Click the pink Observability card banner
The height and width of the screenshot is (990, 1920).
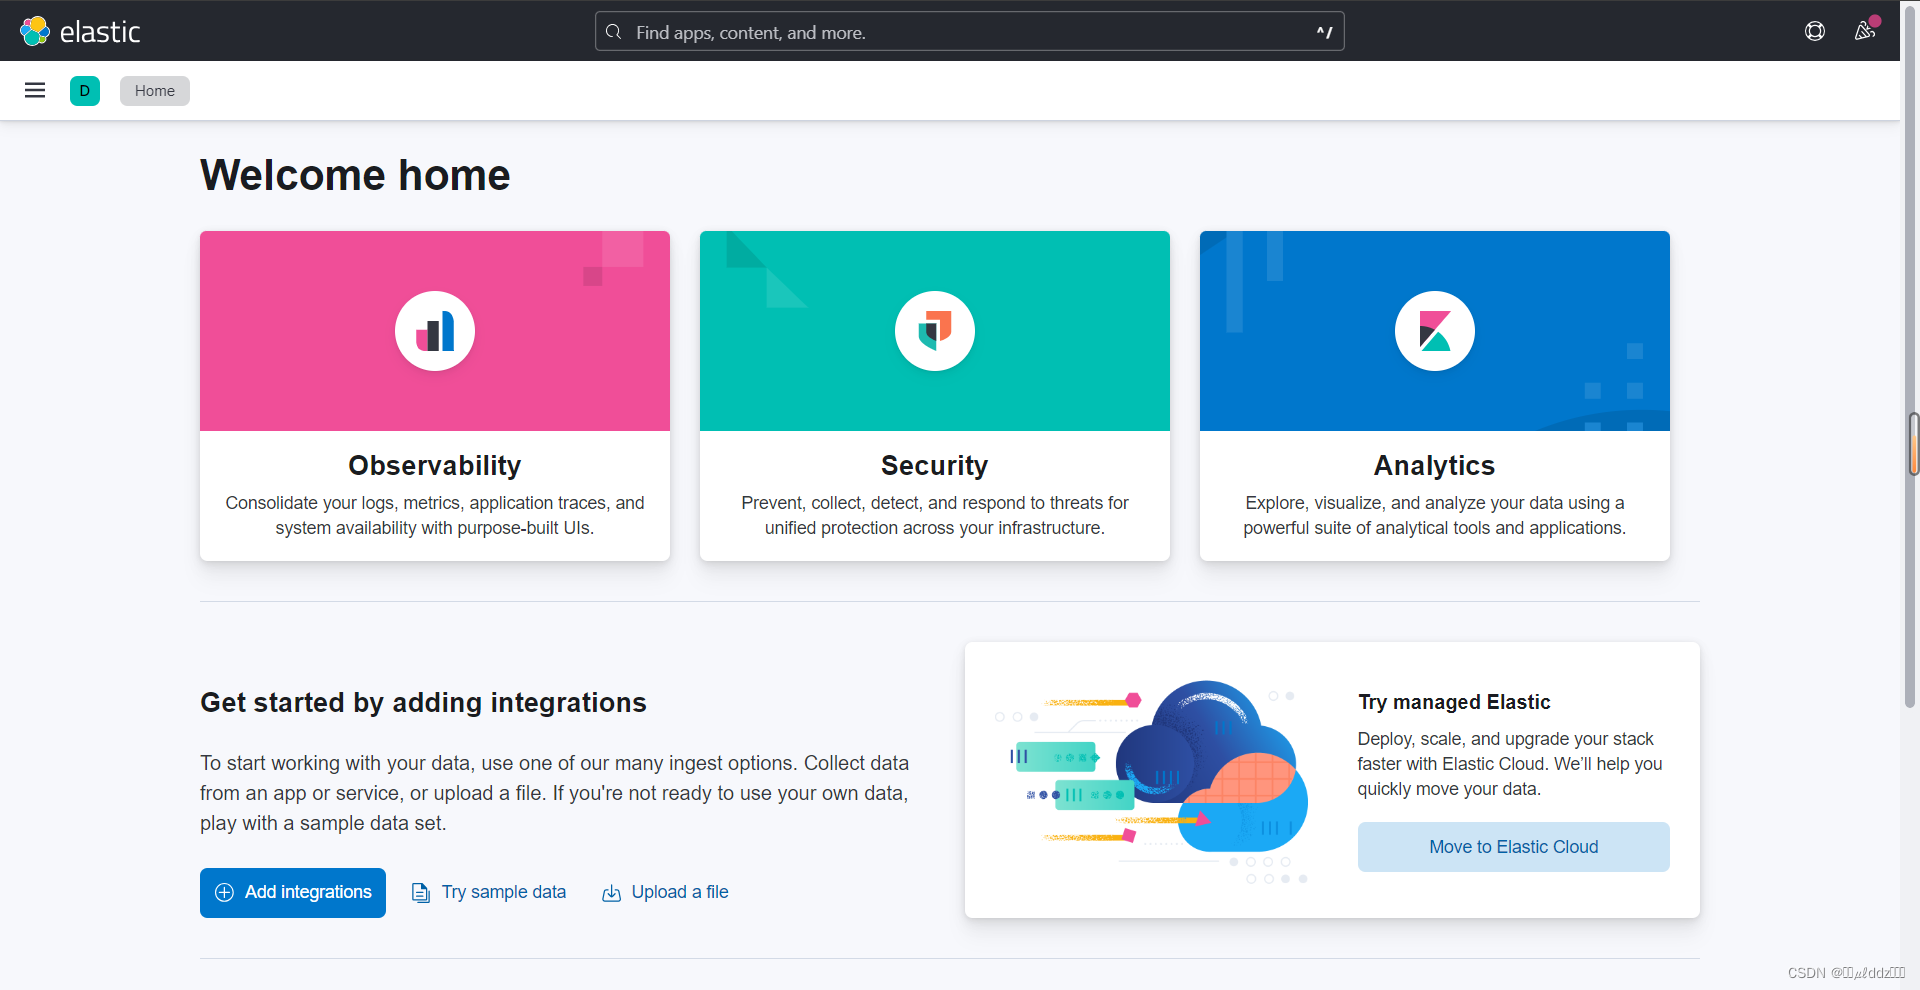point(435,331)
